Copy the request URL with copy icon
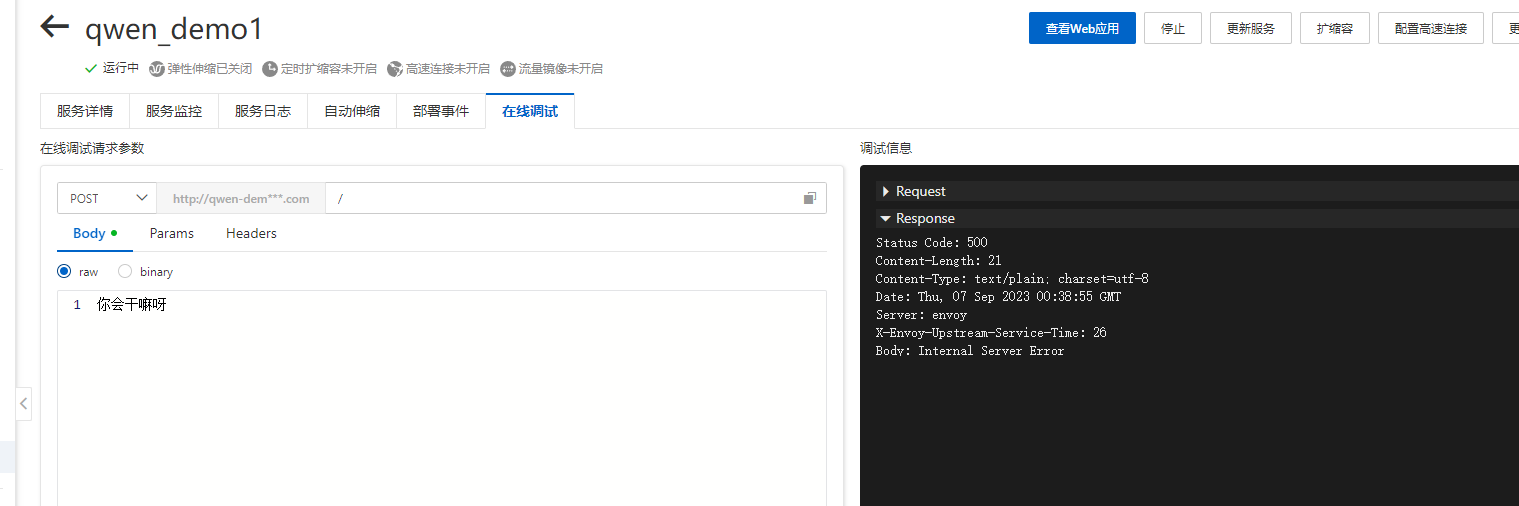Image resolution: width=1519 pixels, height=506 pixels. coord(810,198)
